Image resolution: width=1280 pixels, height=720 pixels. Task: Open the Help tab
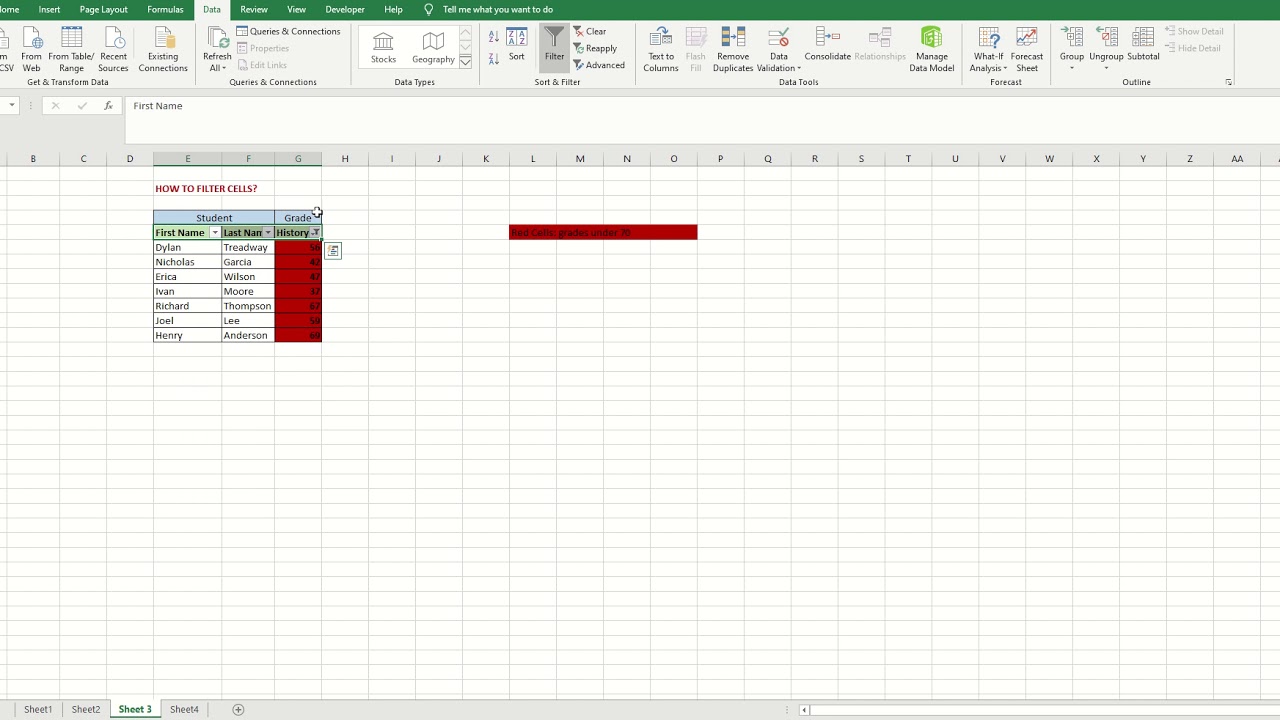point(393,9)
